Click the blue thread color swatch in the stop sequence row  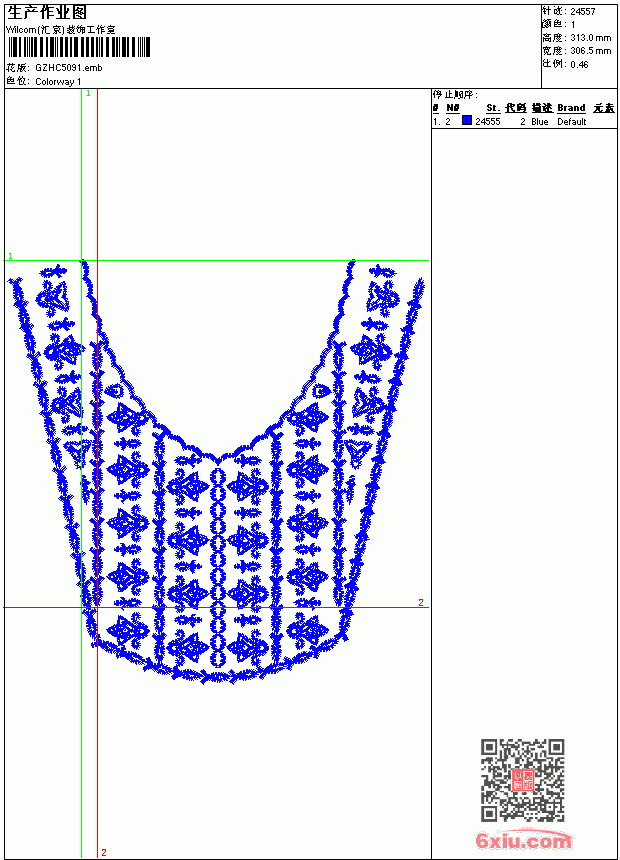pyautogui.click(x=467, y=120)
